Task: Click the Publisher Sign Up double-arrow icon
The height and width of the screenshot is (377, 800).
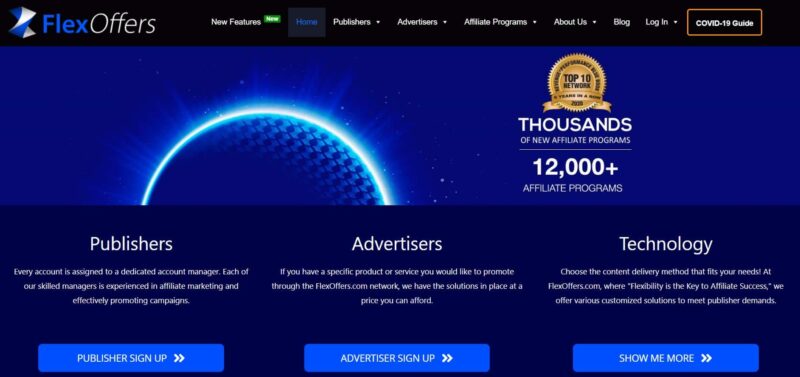Action: click(x=179, y=358)
